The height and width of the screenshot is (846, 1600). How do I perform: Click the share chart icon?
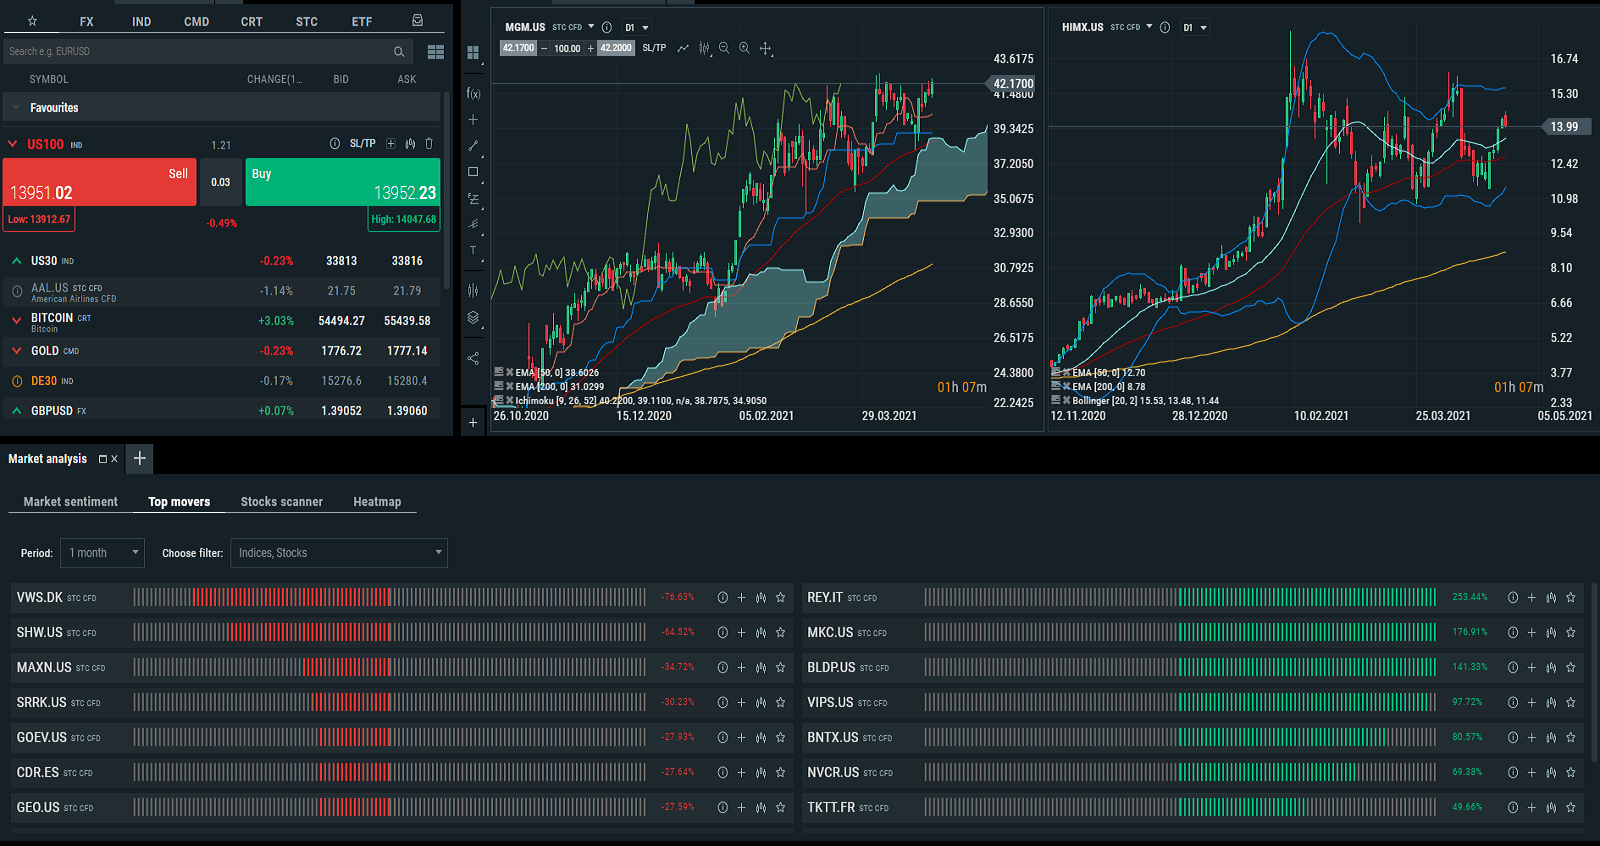473,358
